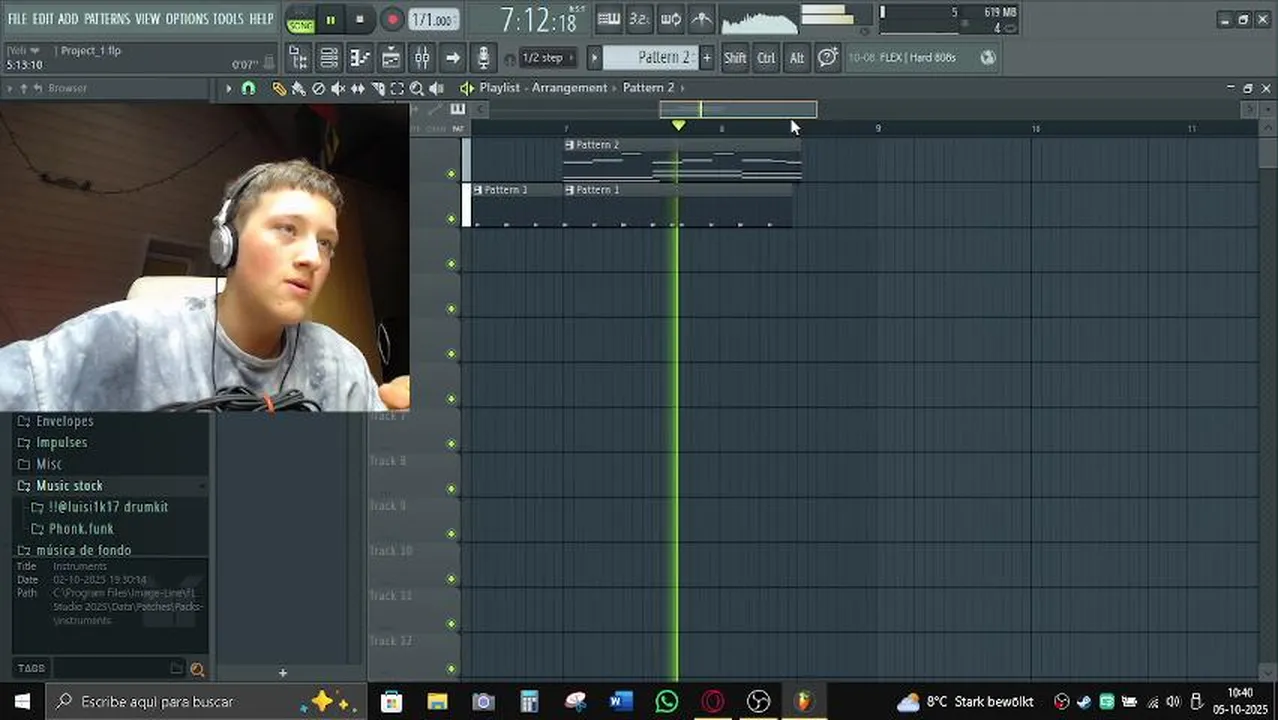Click the orange playhead marker on timeline
Viewport: 1278px width, 720px height.
(x=679, y=126)
